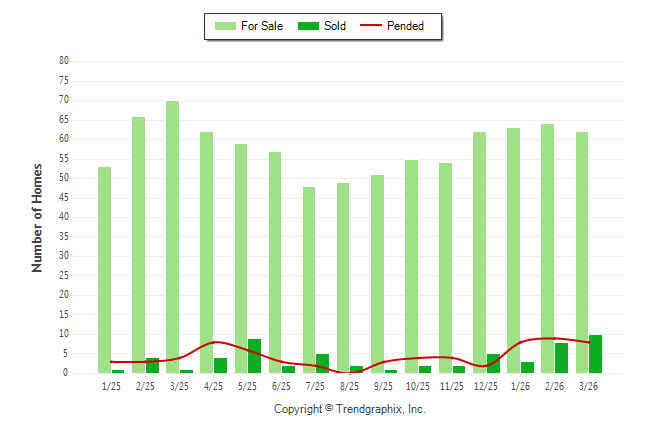Click the Pended line dip at 8/25
The image size is (646, 434).
[x=352, y=372]
